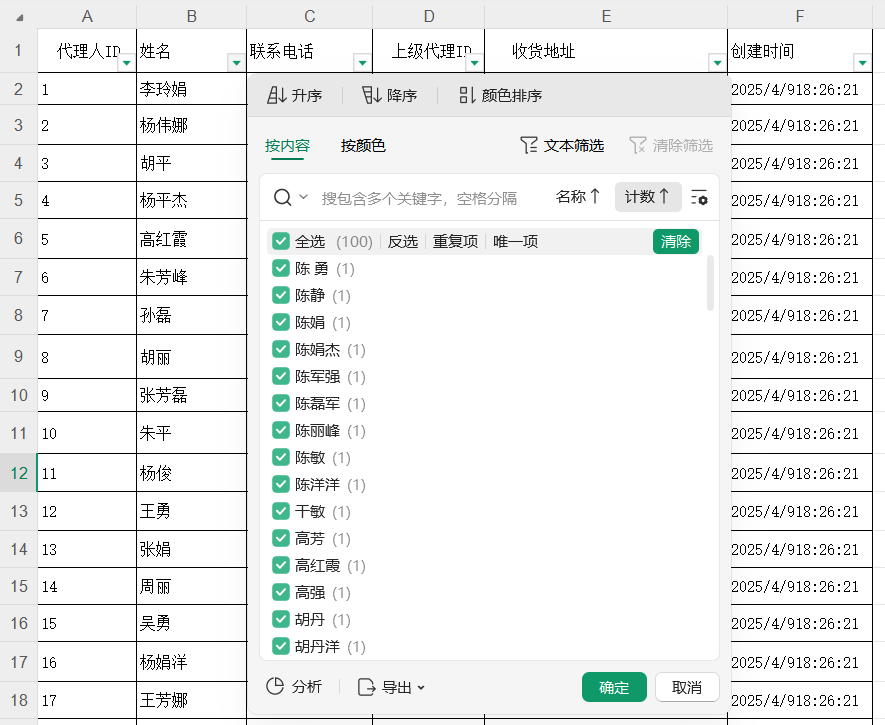Toggle the 高红霞 checkbox
Viewport: 885px width, 725px height.
tap(281, 566)
